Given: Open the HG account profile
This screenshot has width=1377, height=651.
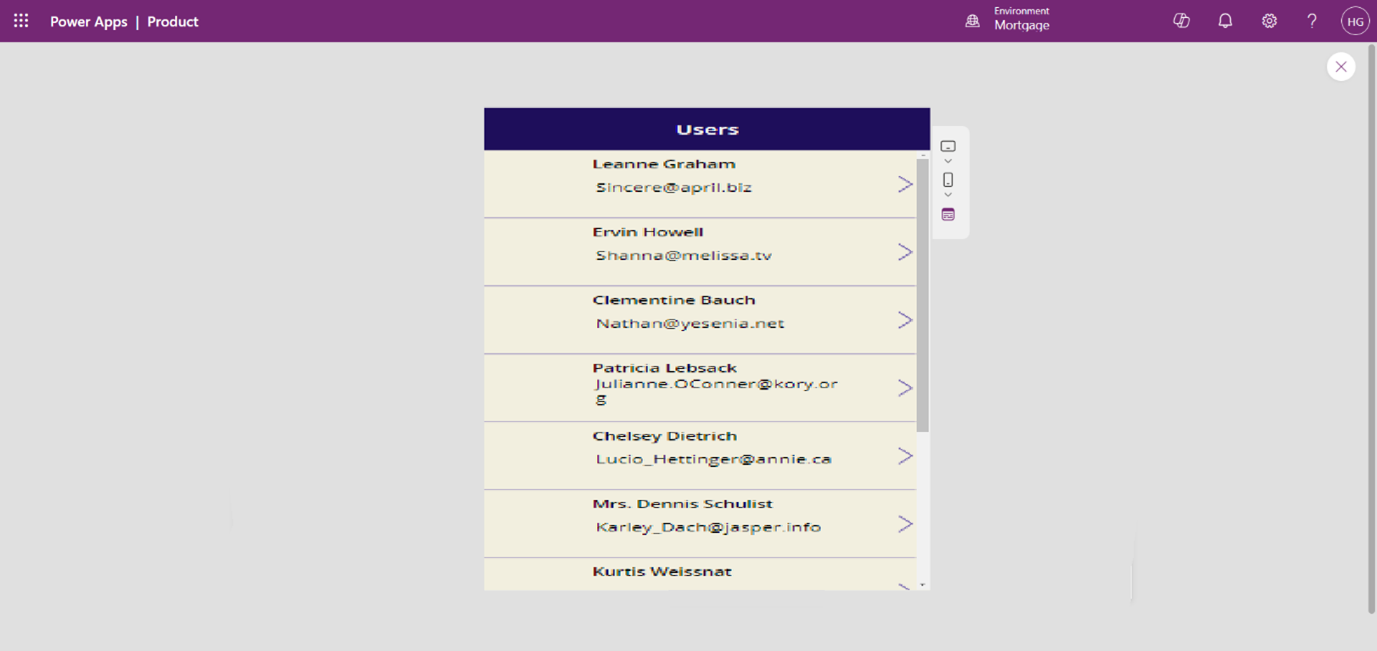Looking at the screenshot, I should coord(1355,21).
